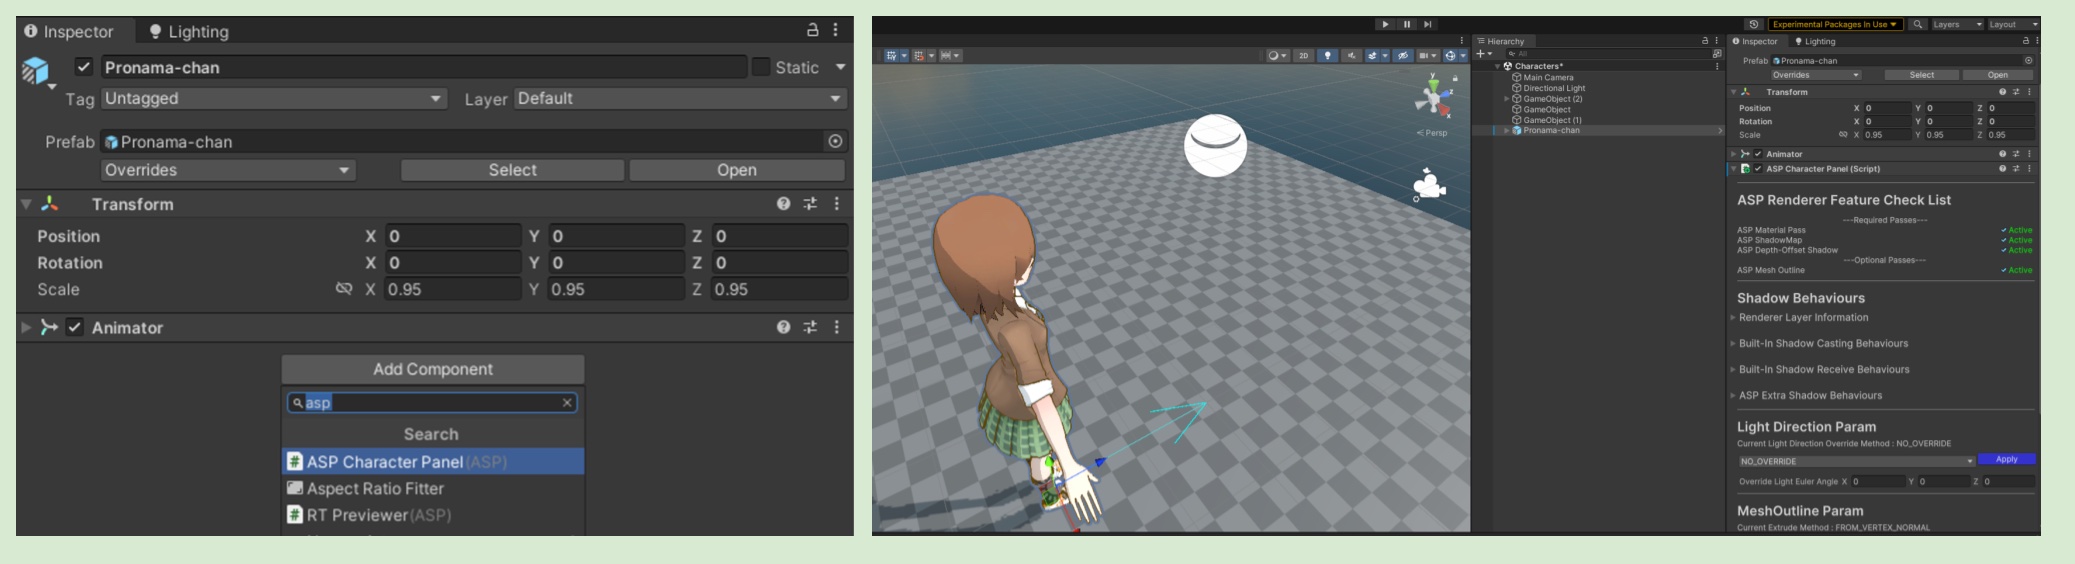Click the scene orientation gizmo lock icon

pos(1455,78)
